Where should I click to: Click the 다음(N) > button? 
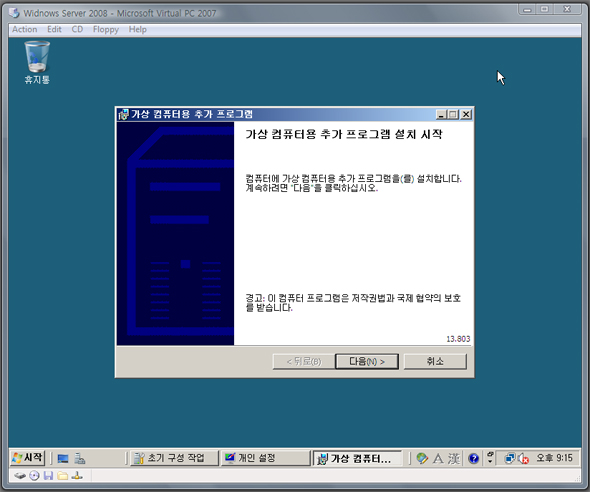367,361
